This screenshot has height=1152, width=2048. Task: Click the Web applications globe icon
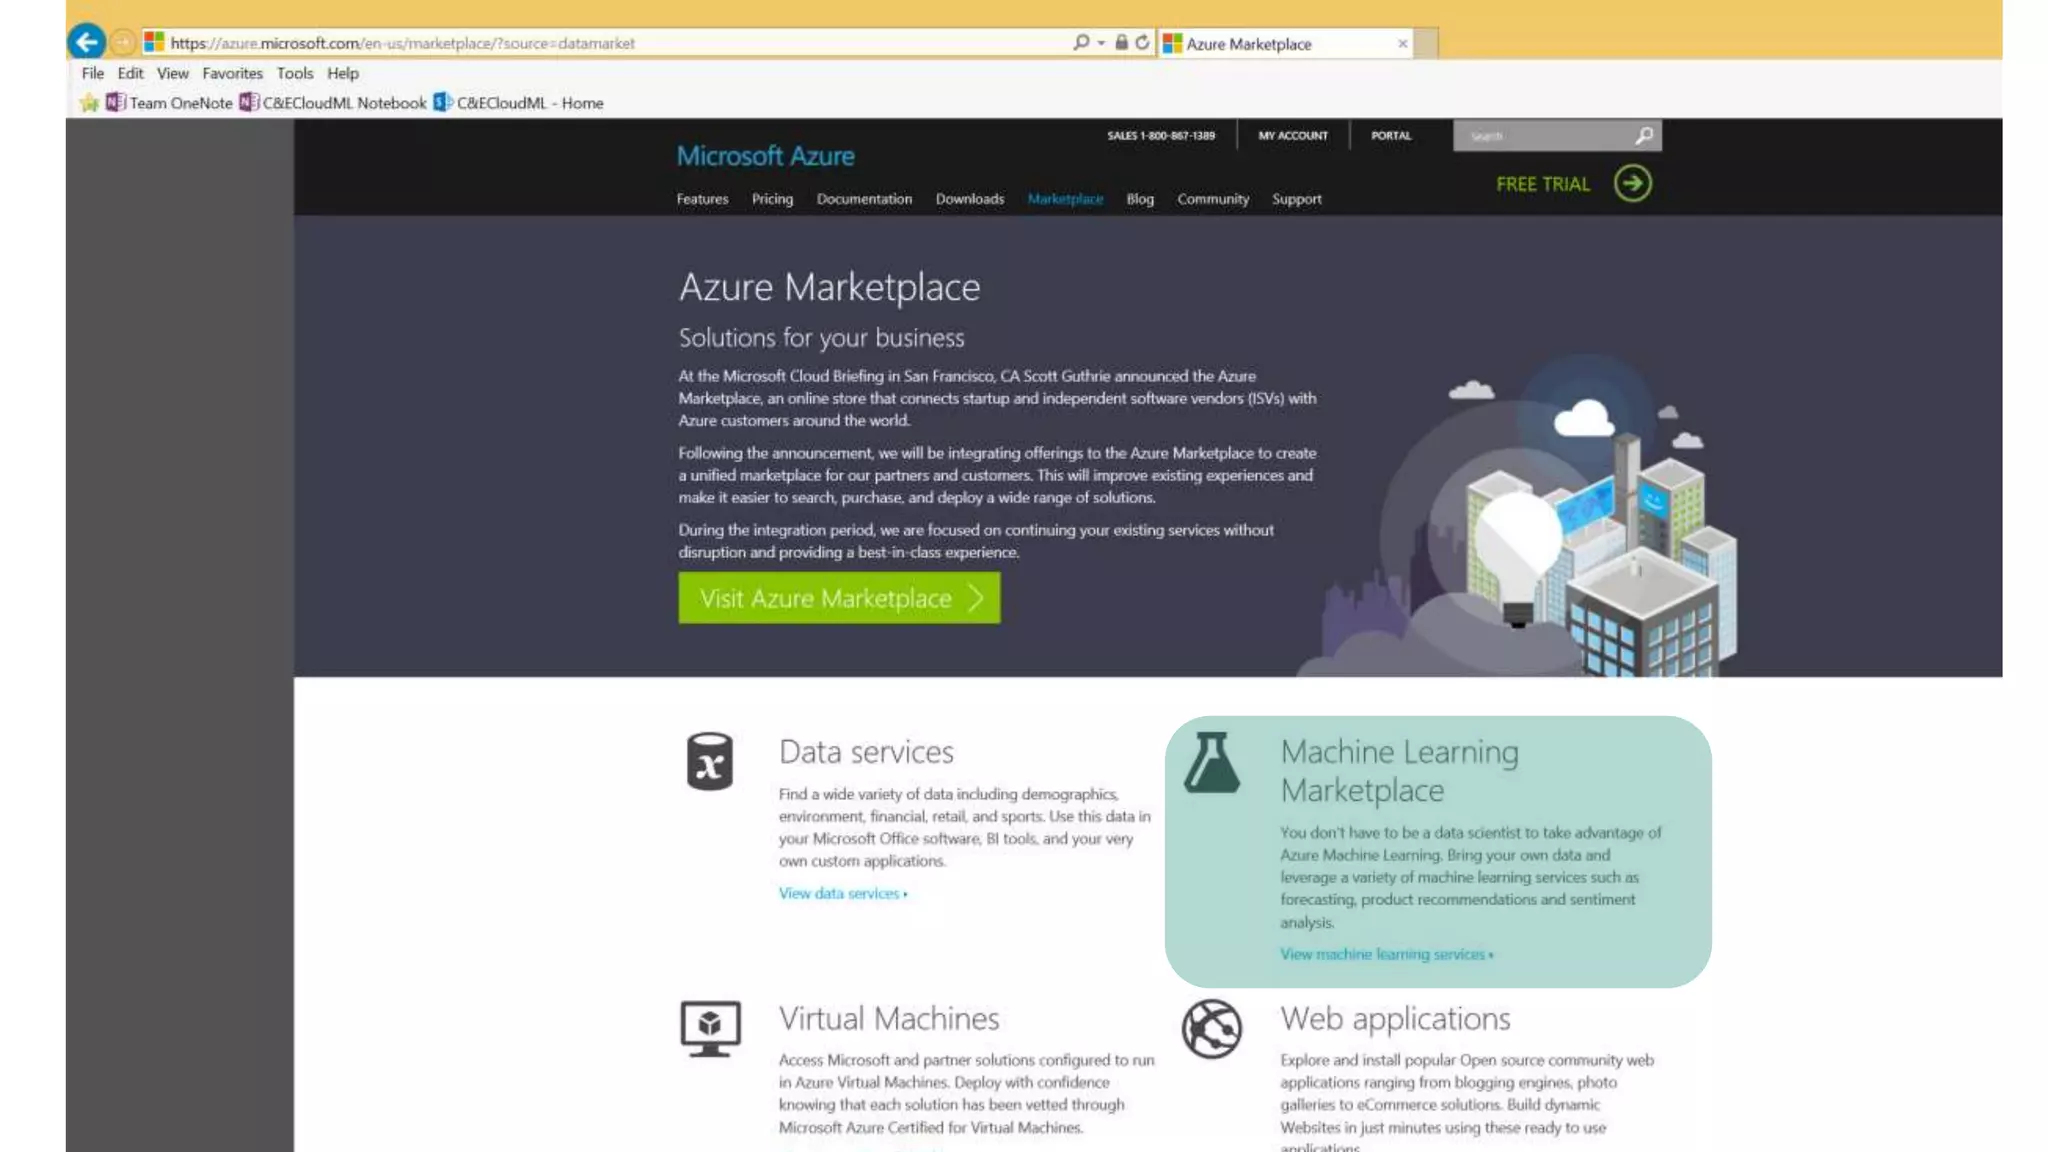[x=1211, y=1028]
